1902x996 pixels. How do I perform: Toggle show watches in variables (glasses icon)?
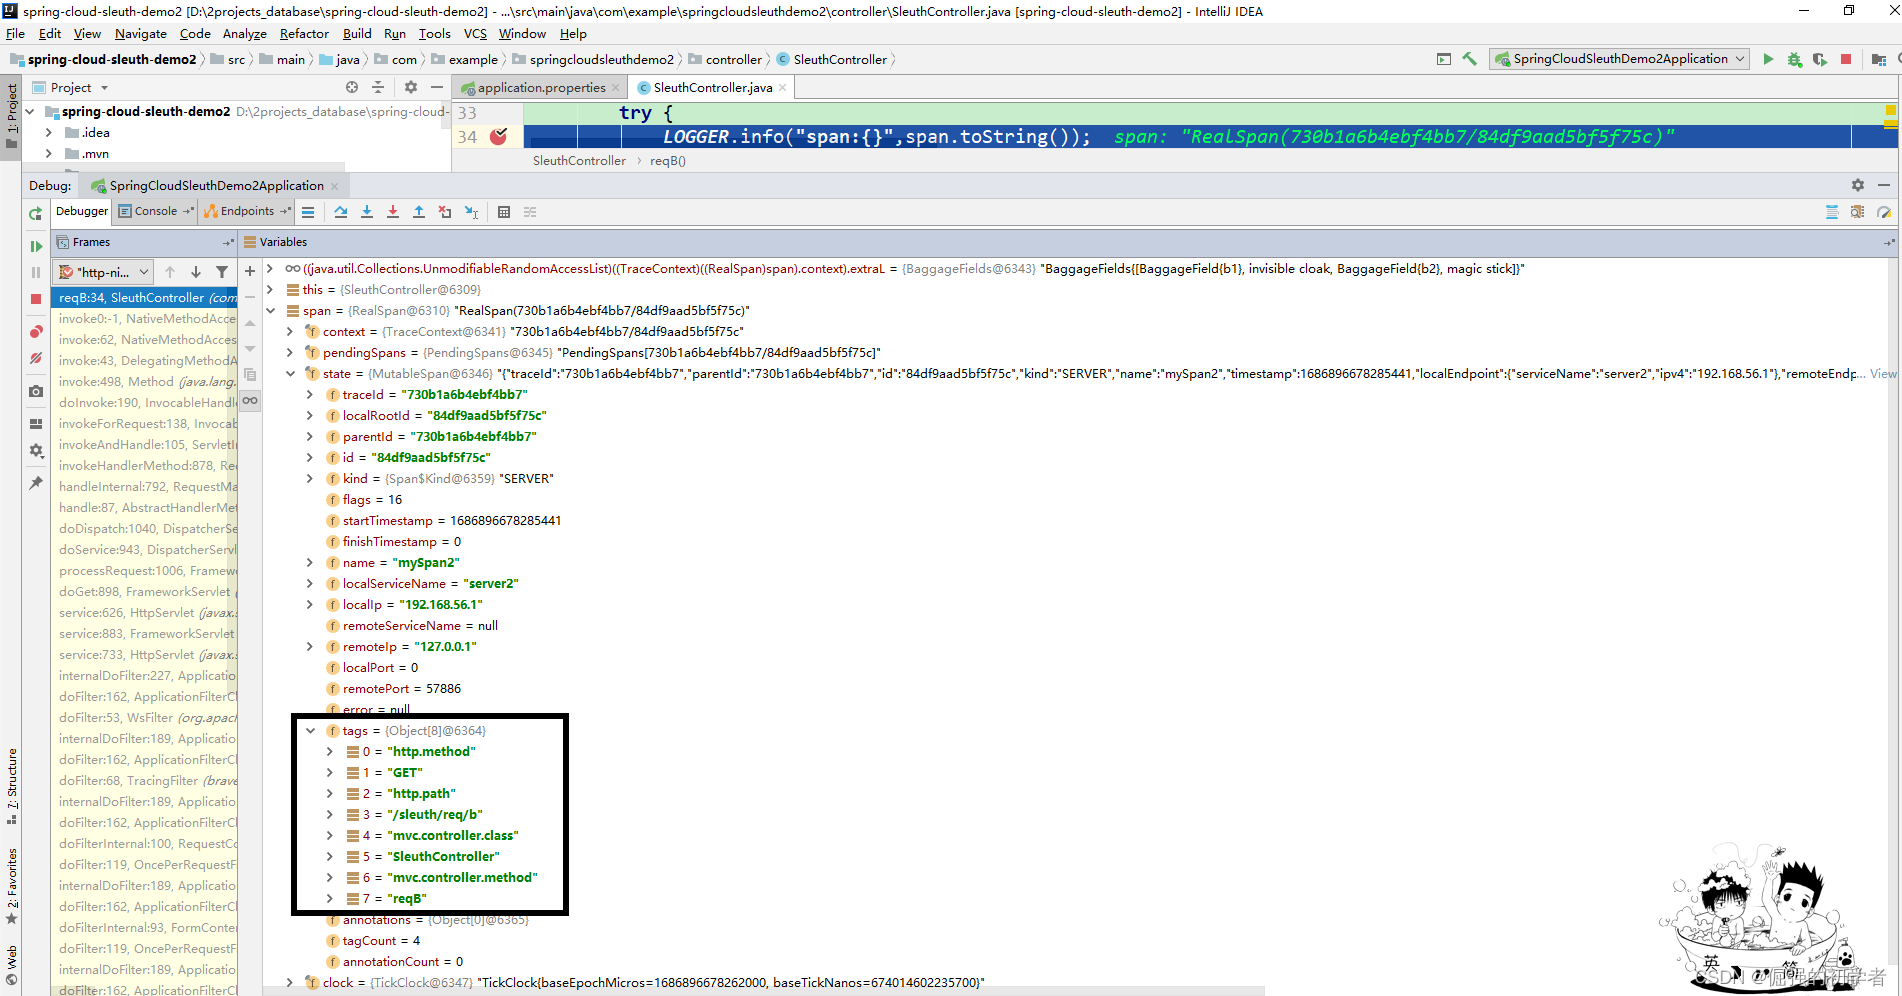click(250, 400)
